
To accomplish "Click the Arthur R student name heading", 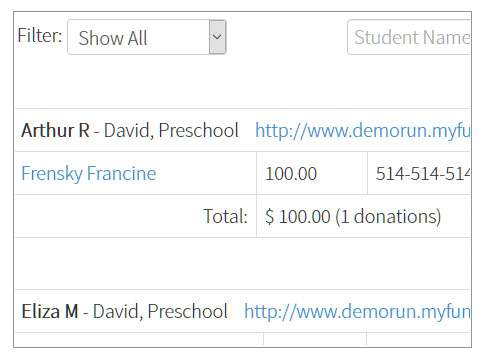I will 55,130.
